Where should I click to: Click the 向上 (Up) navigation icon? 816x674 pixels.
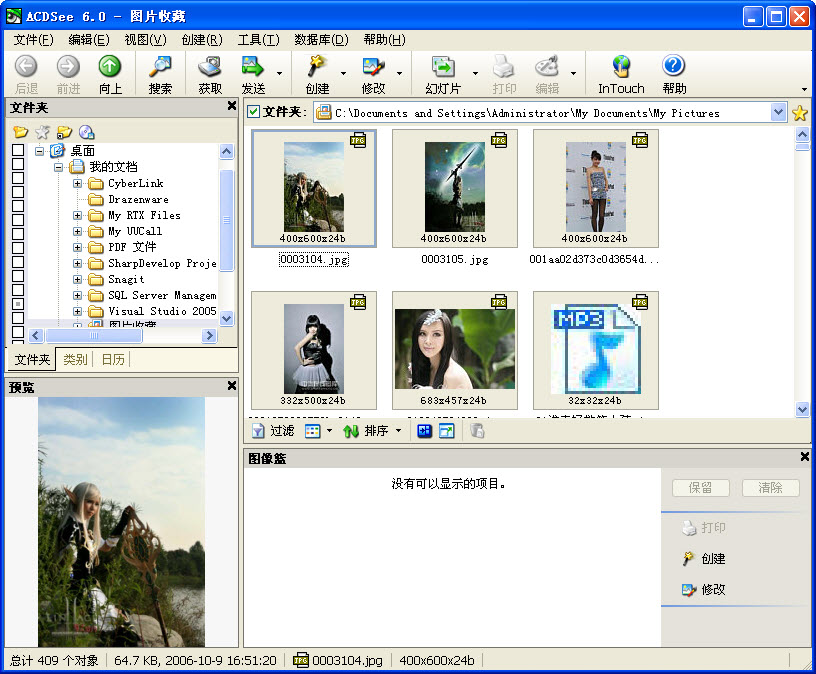(x=110, y=68)
